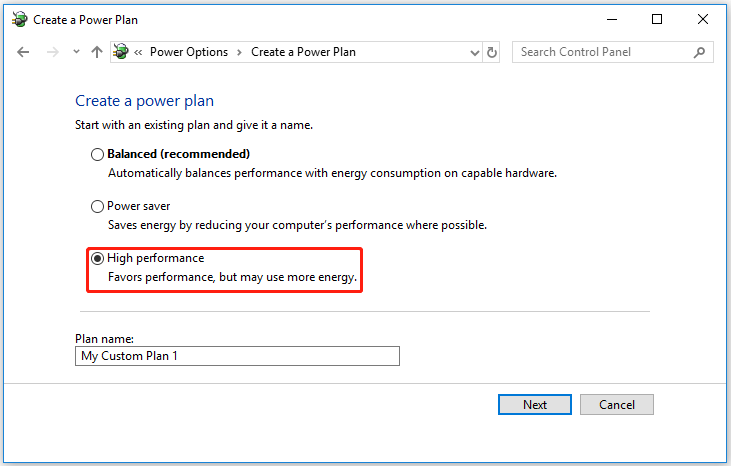Maximize the Create a Power Plan window
This screenshot has width=731, height=466.
click(656, 19)
